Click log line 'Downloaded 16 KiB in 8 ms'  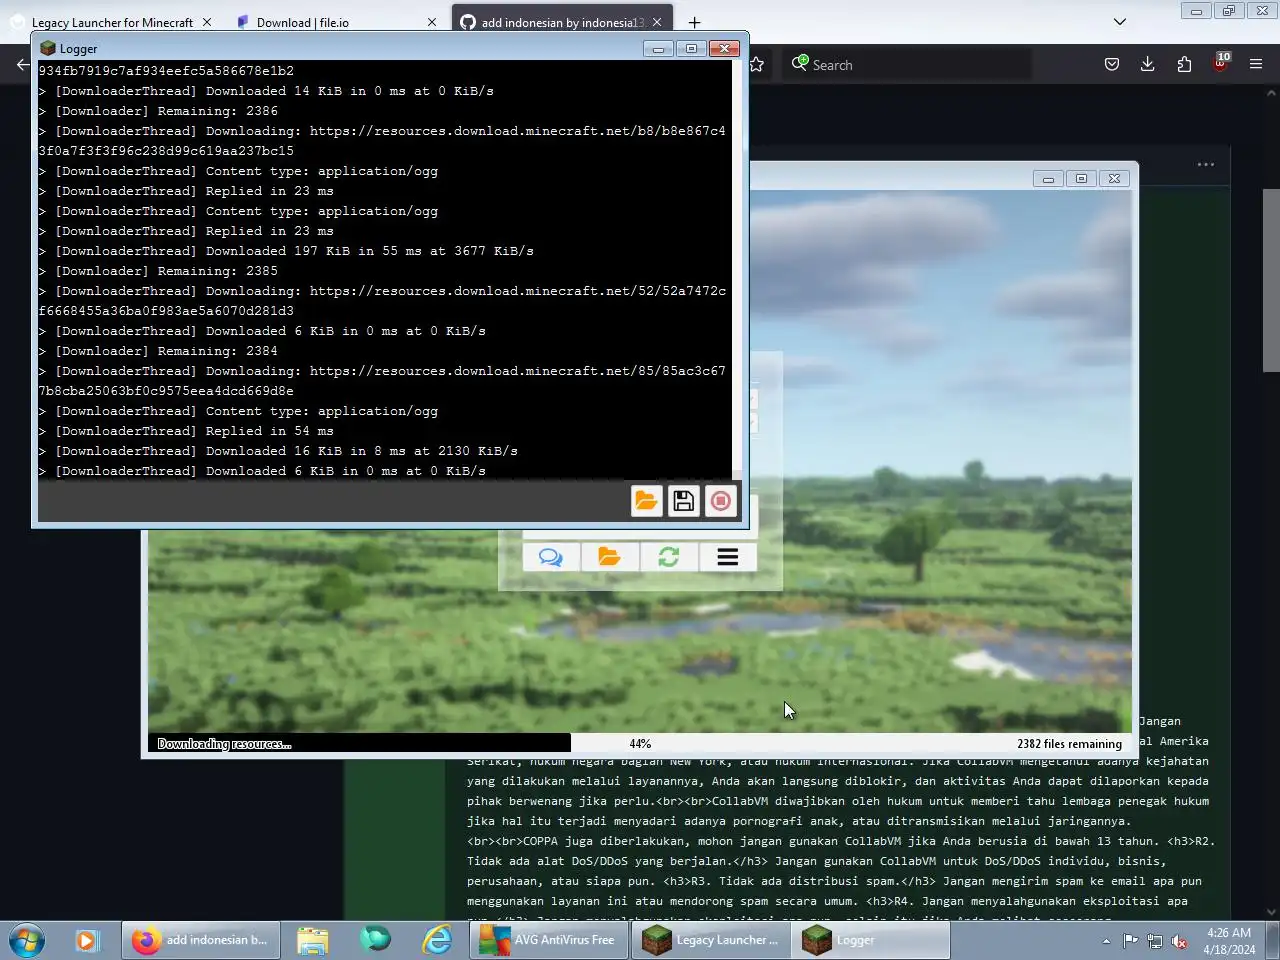click(x=278, y=451)
